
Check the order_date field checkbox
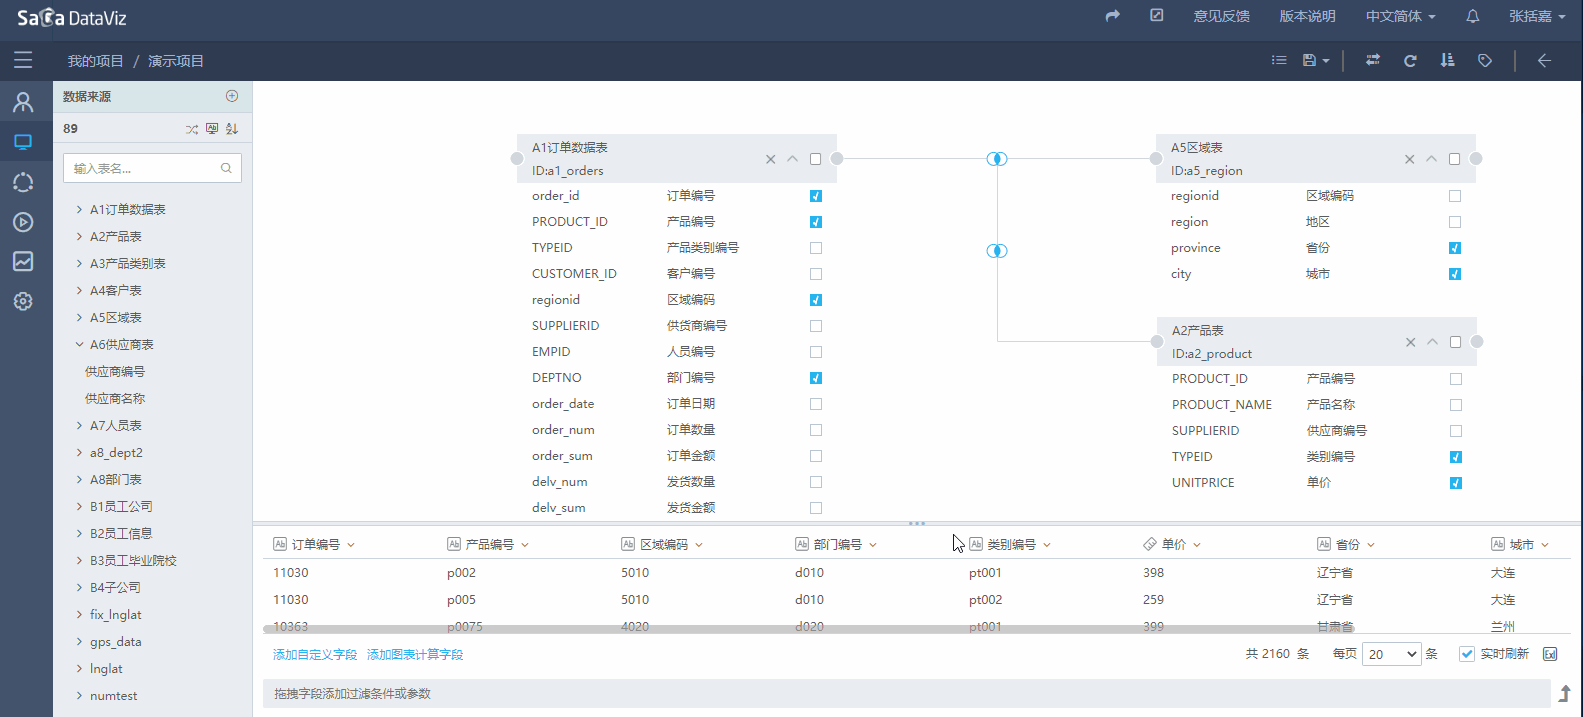click(x=816, y=404)
